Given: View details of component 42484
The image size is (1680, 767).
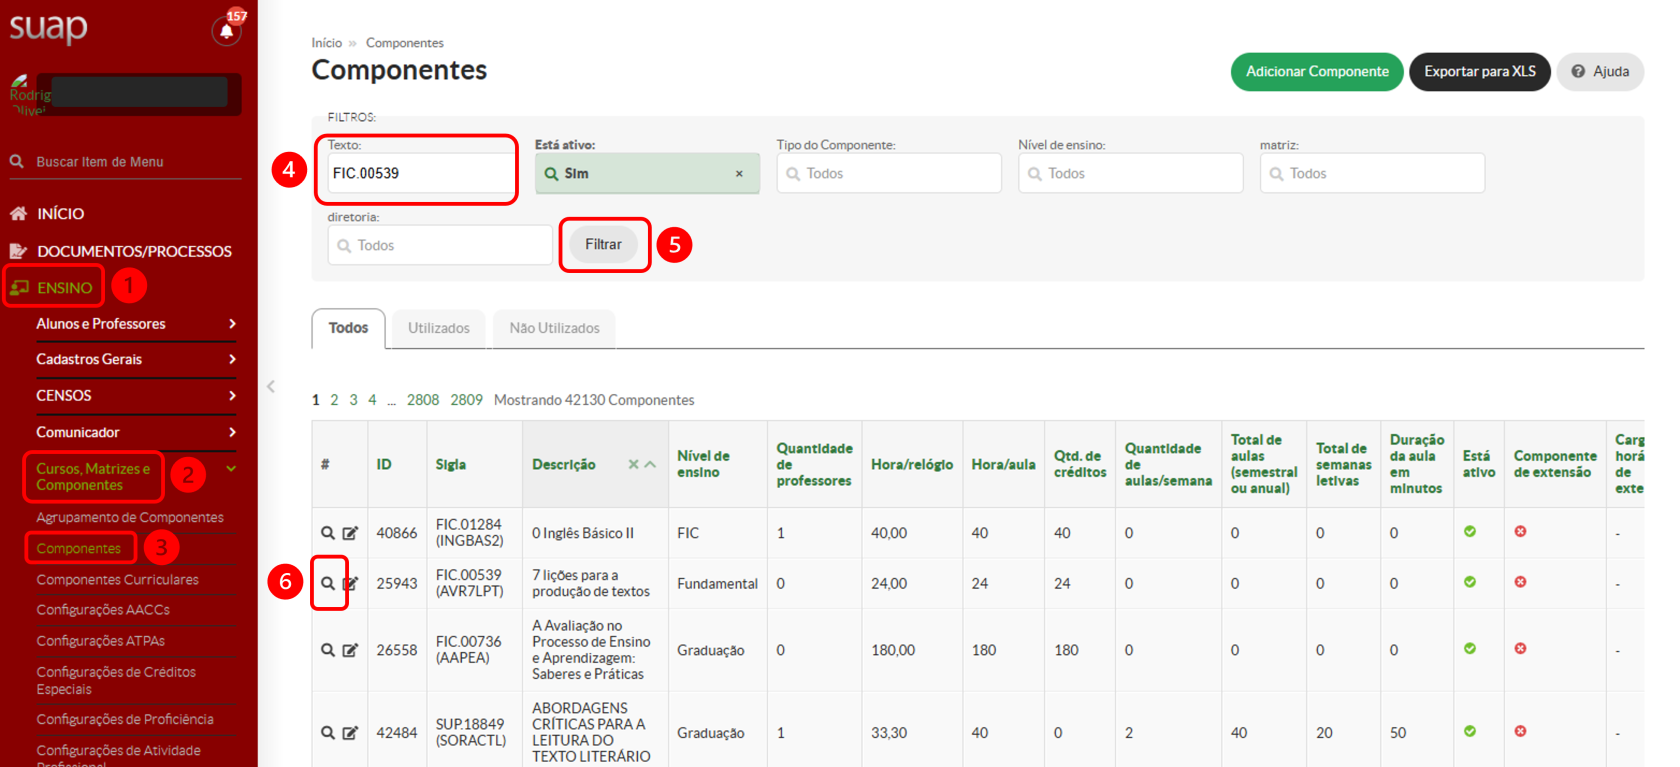Looking at the screenshot, I should tap(327, 733).
